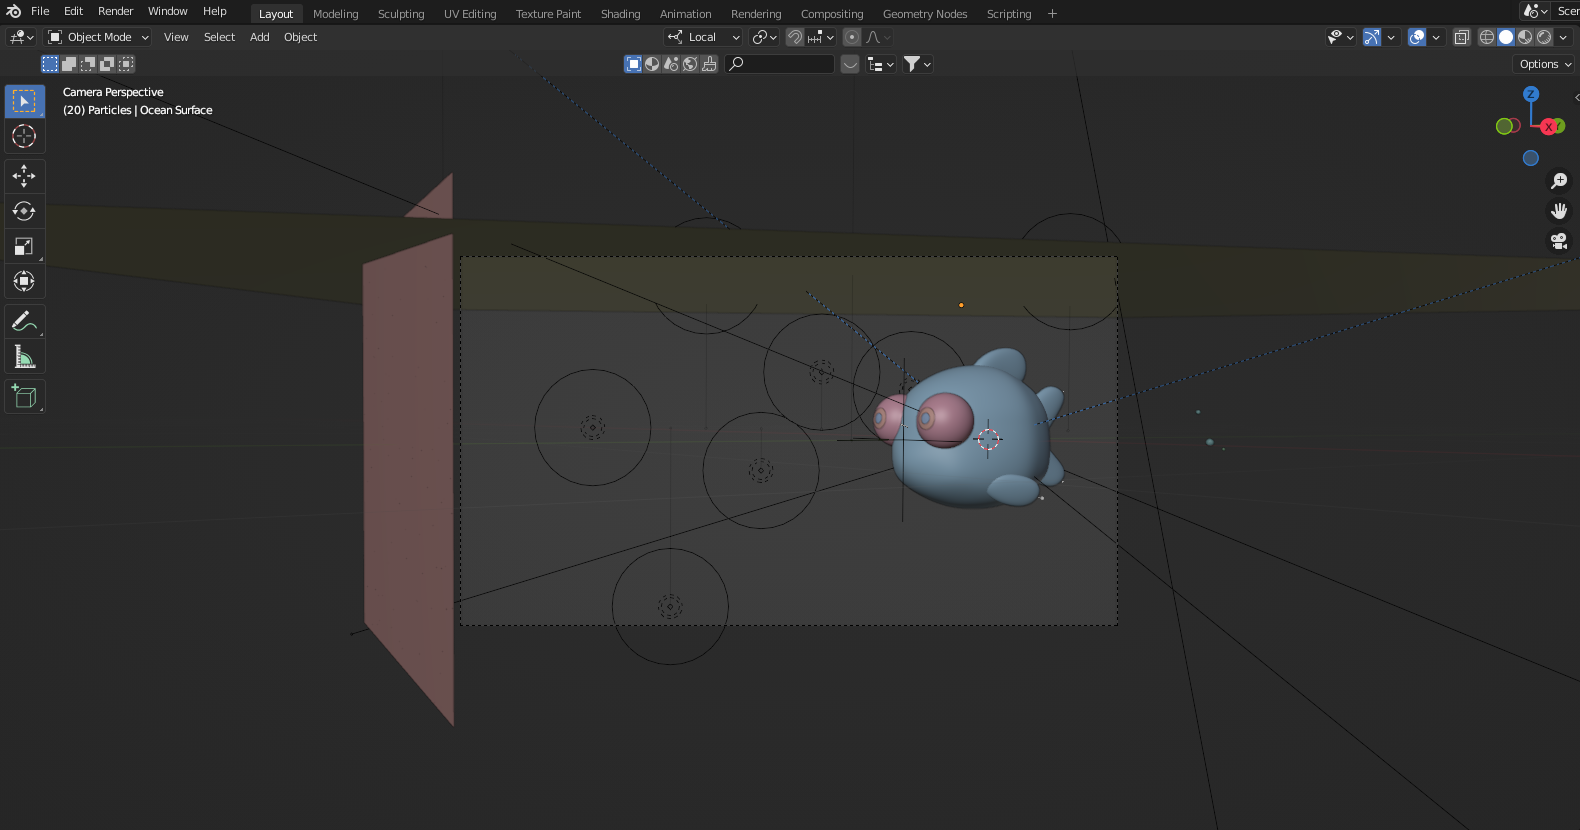
Task: Open the viewport View menu
Action: (176, 37)
